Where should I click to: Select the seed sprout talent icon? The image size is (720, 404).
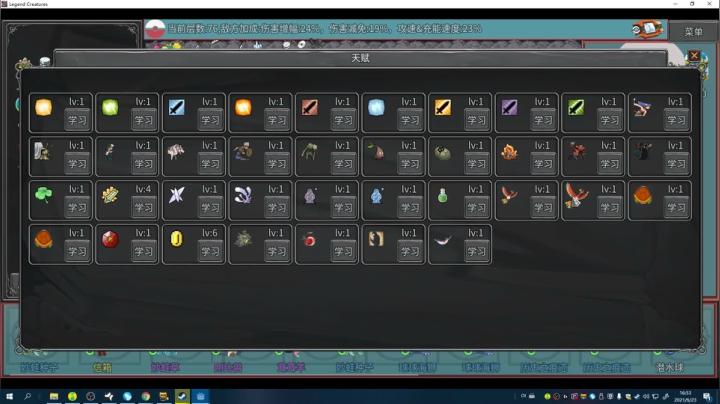376,151
